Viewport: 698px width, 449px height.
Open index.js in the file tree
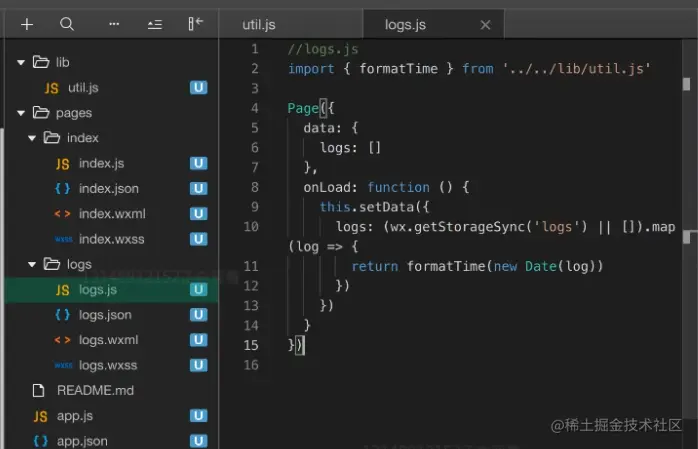pyautogui.click(x=111, y=163)
